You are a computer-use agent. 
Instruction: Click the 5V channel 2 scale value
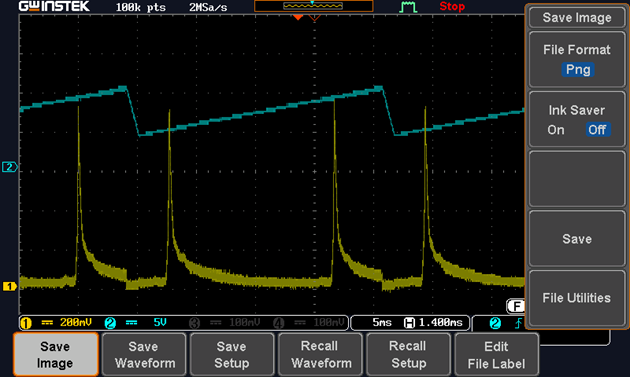point(160,322)
